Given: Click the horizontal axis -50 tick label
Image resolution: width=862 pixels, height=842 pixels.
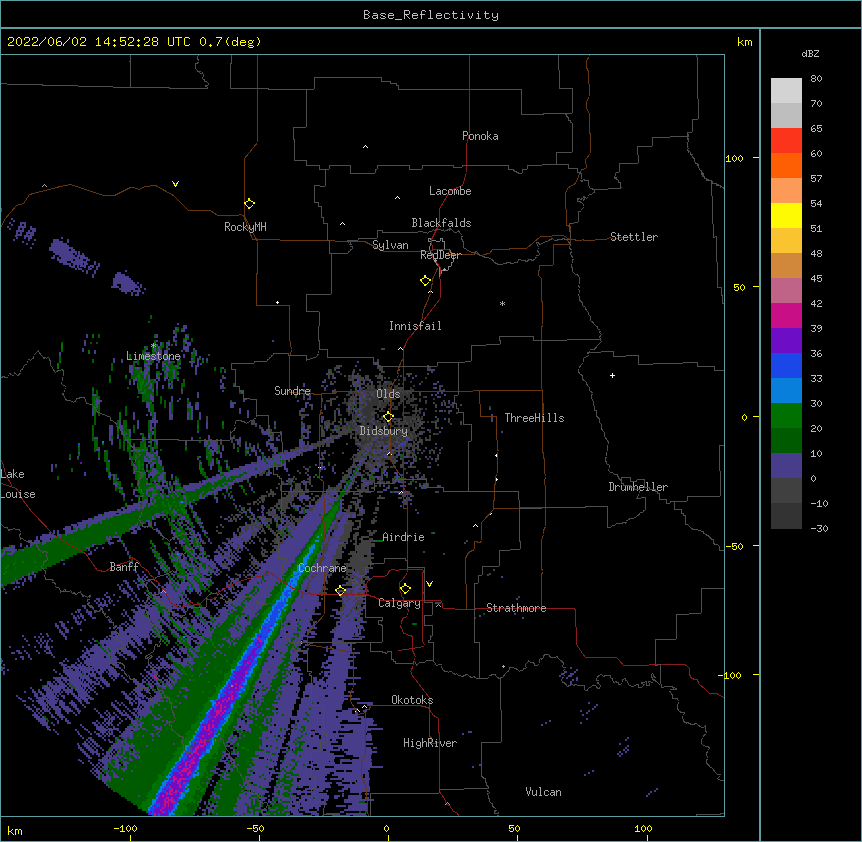Looking at the screenshot, I should (x=255, y=828).
